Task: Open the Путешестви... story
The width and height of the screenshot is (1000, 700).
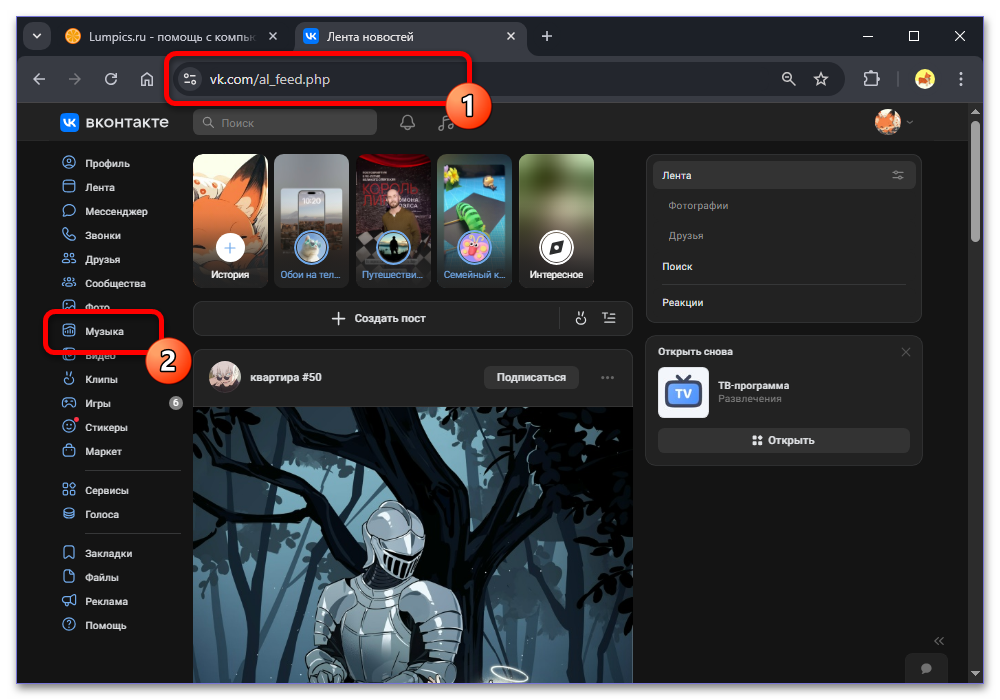Action: pos(393,221)
